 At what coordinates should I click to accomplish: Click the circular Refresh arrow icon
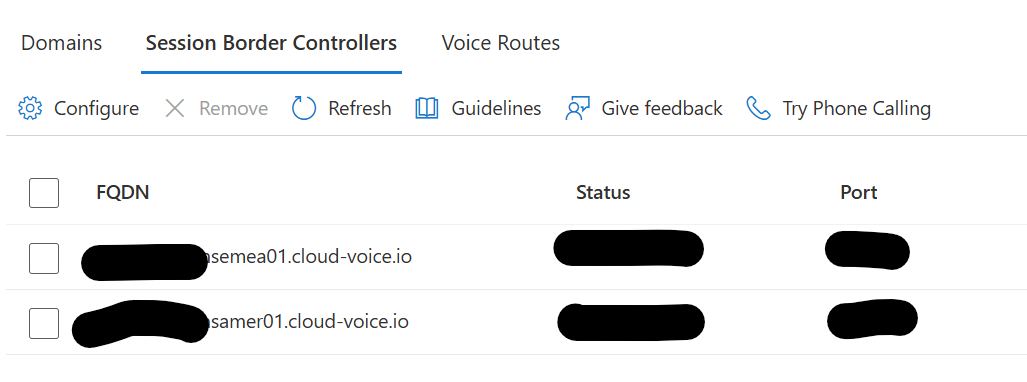(x=304, y=108)
